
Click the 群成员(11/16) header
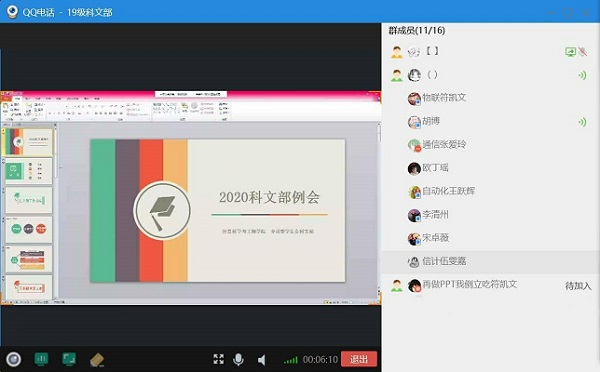click(417, 30)
